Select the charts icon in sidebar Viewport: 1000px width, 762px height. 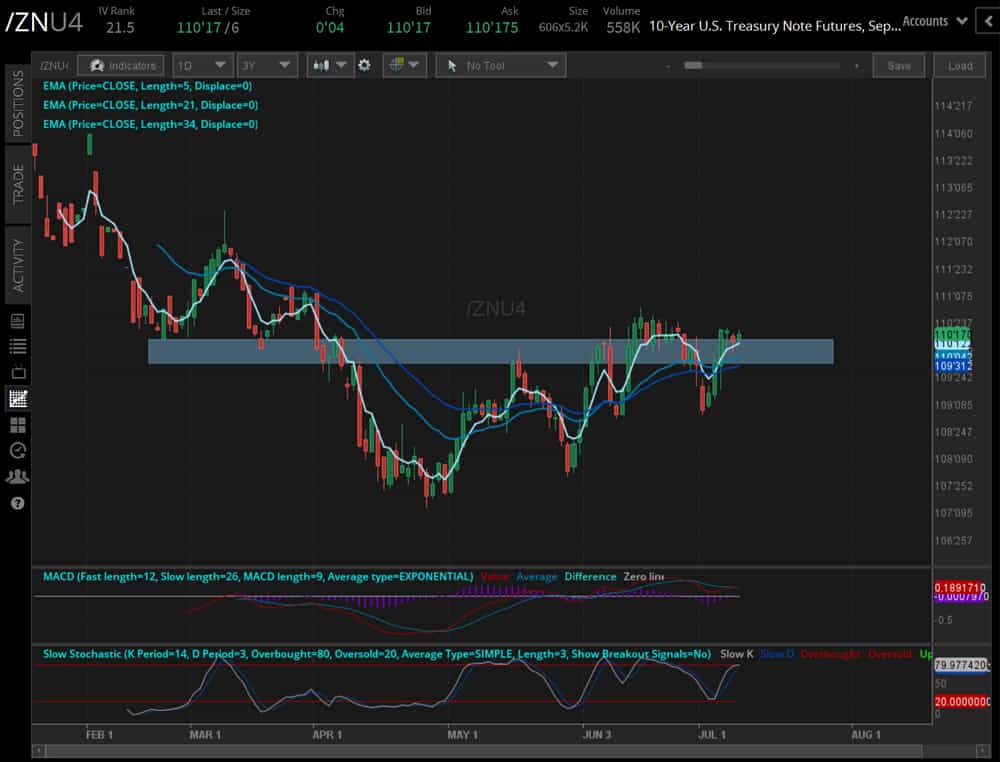17,398
